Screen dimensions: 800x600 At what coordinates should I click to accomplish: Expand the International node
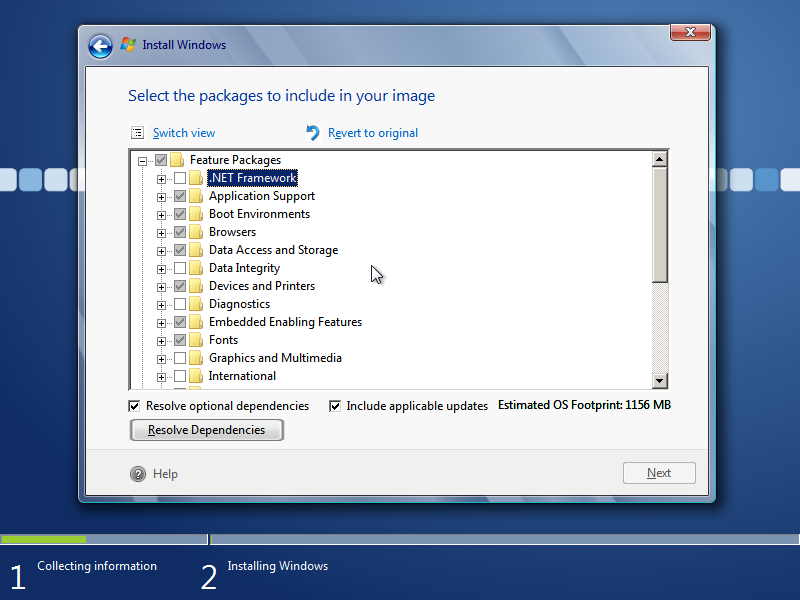click(x=161, y=377)
